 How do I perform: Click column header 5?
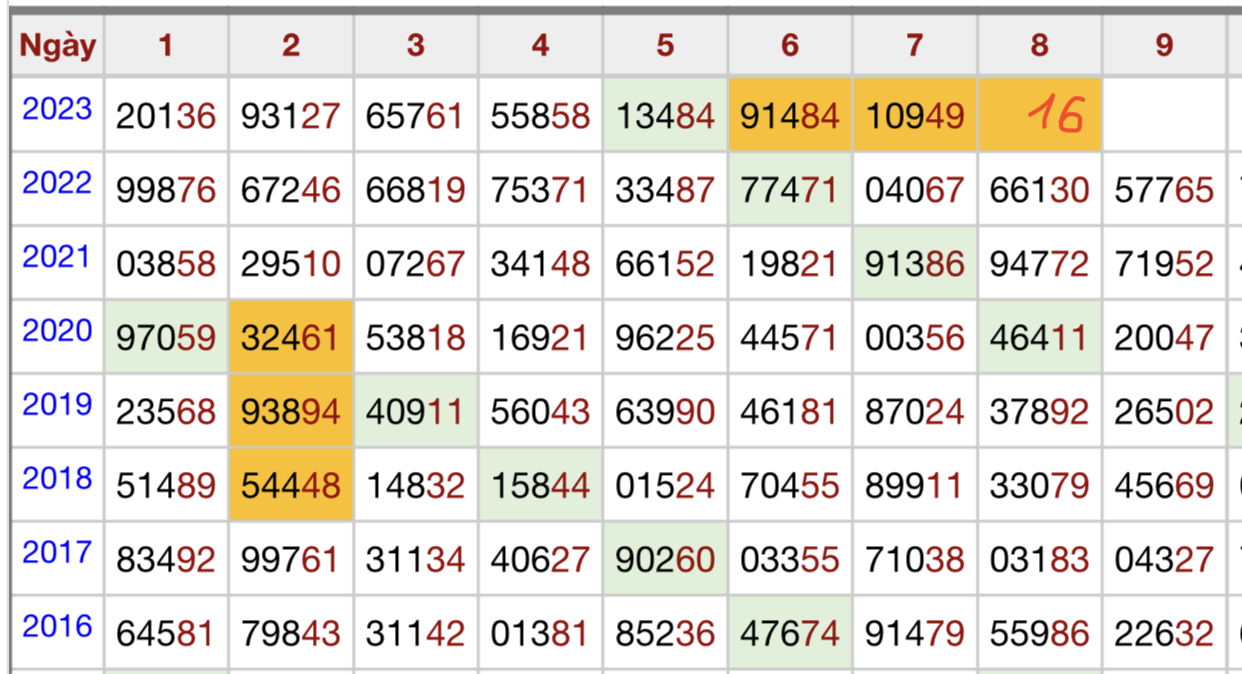[x=665, y=46]
